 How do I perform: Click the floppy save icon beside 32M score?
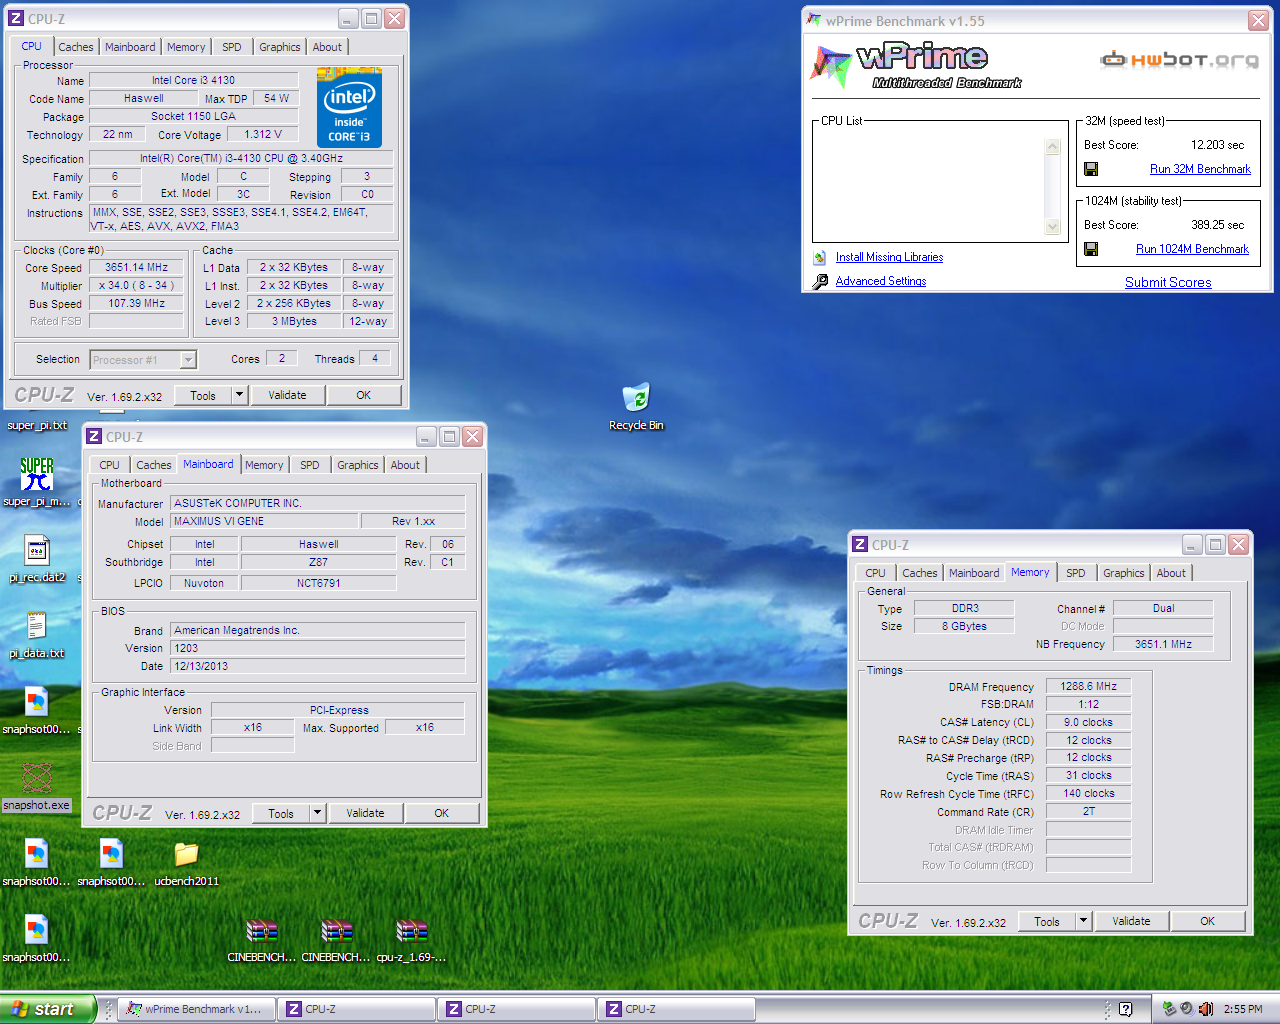pos(1091,169)
